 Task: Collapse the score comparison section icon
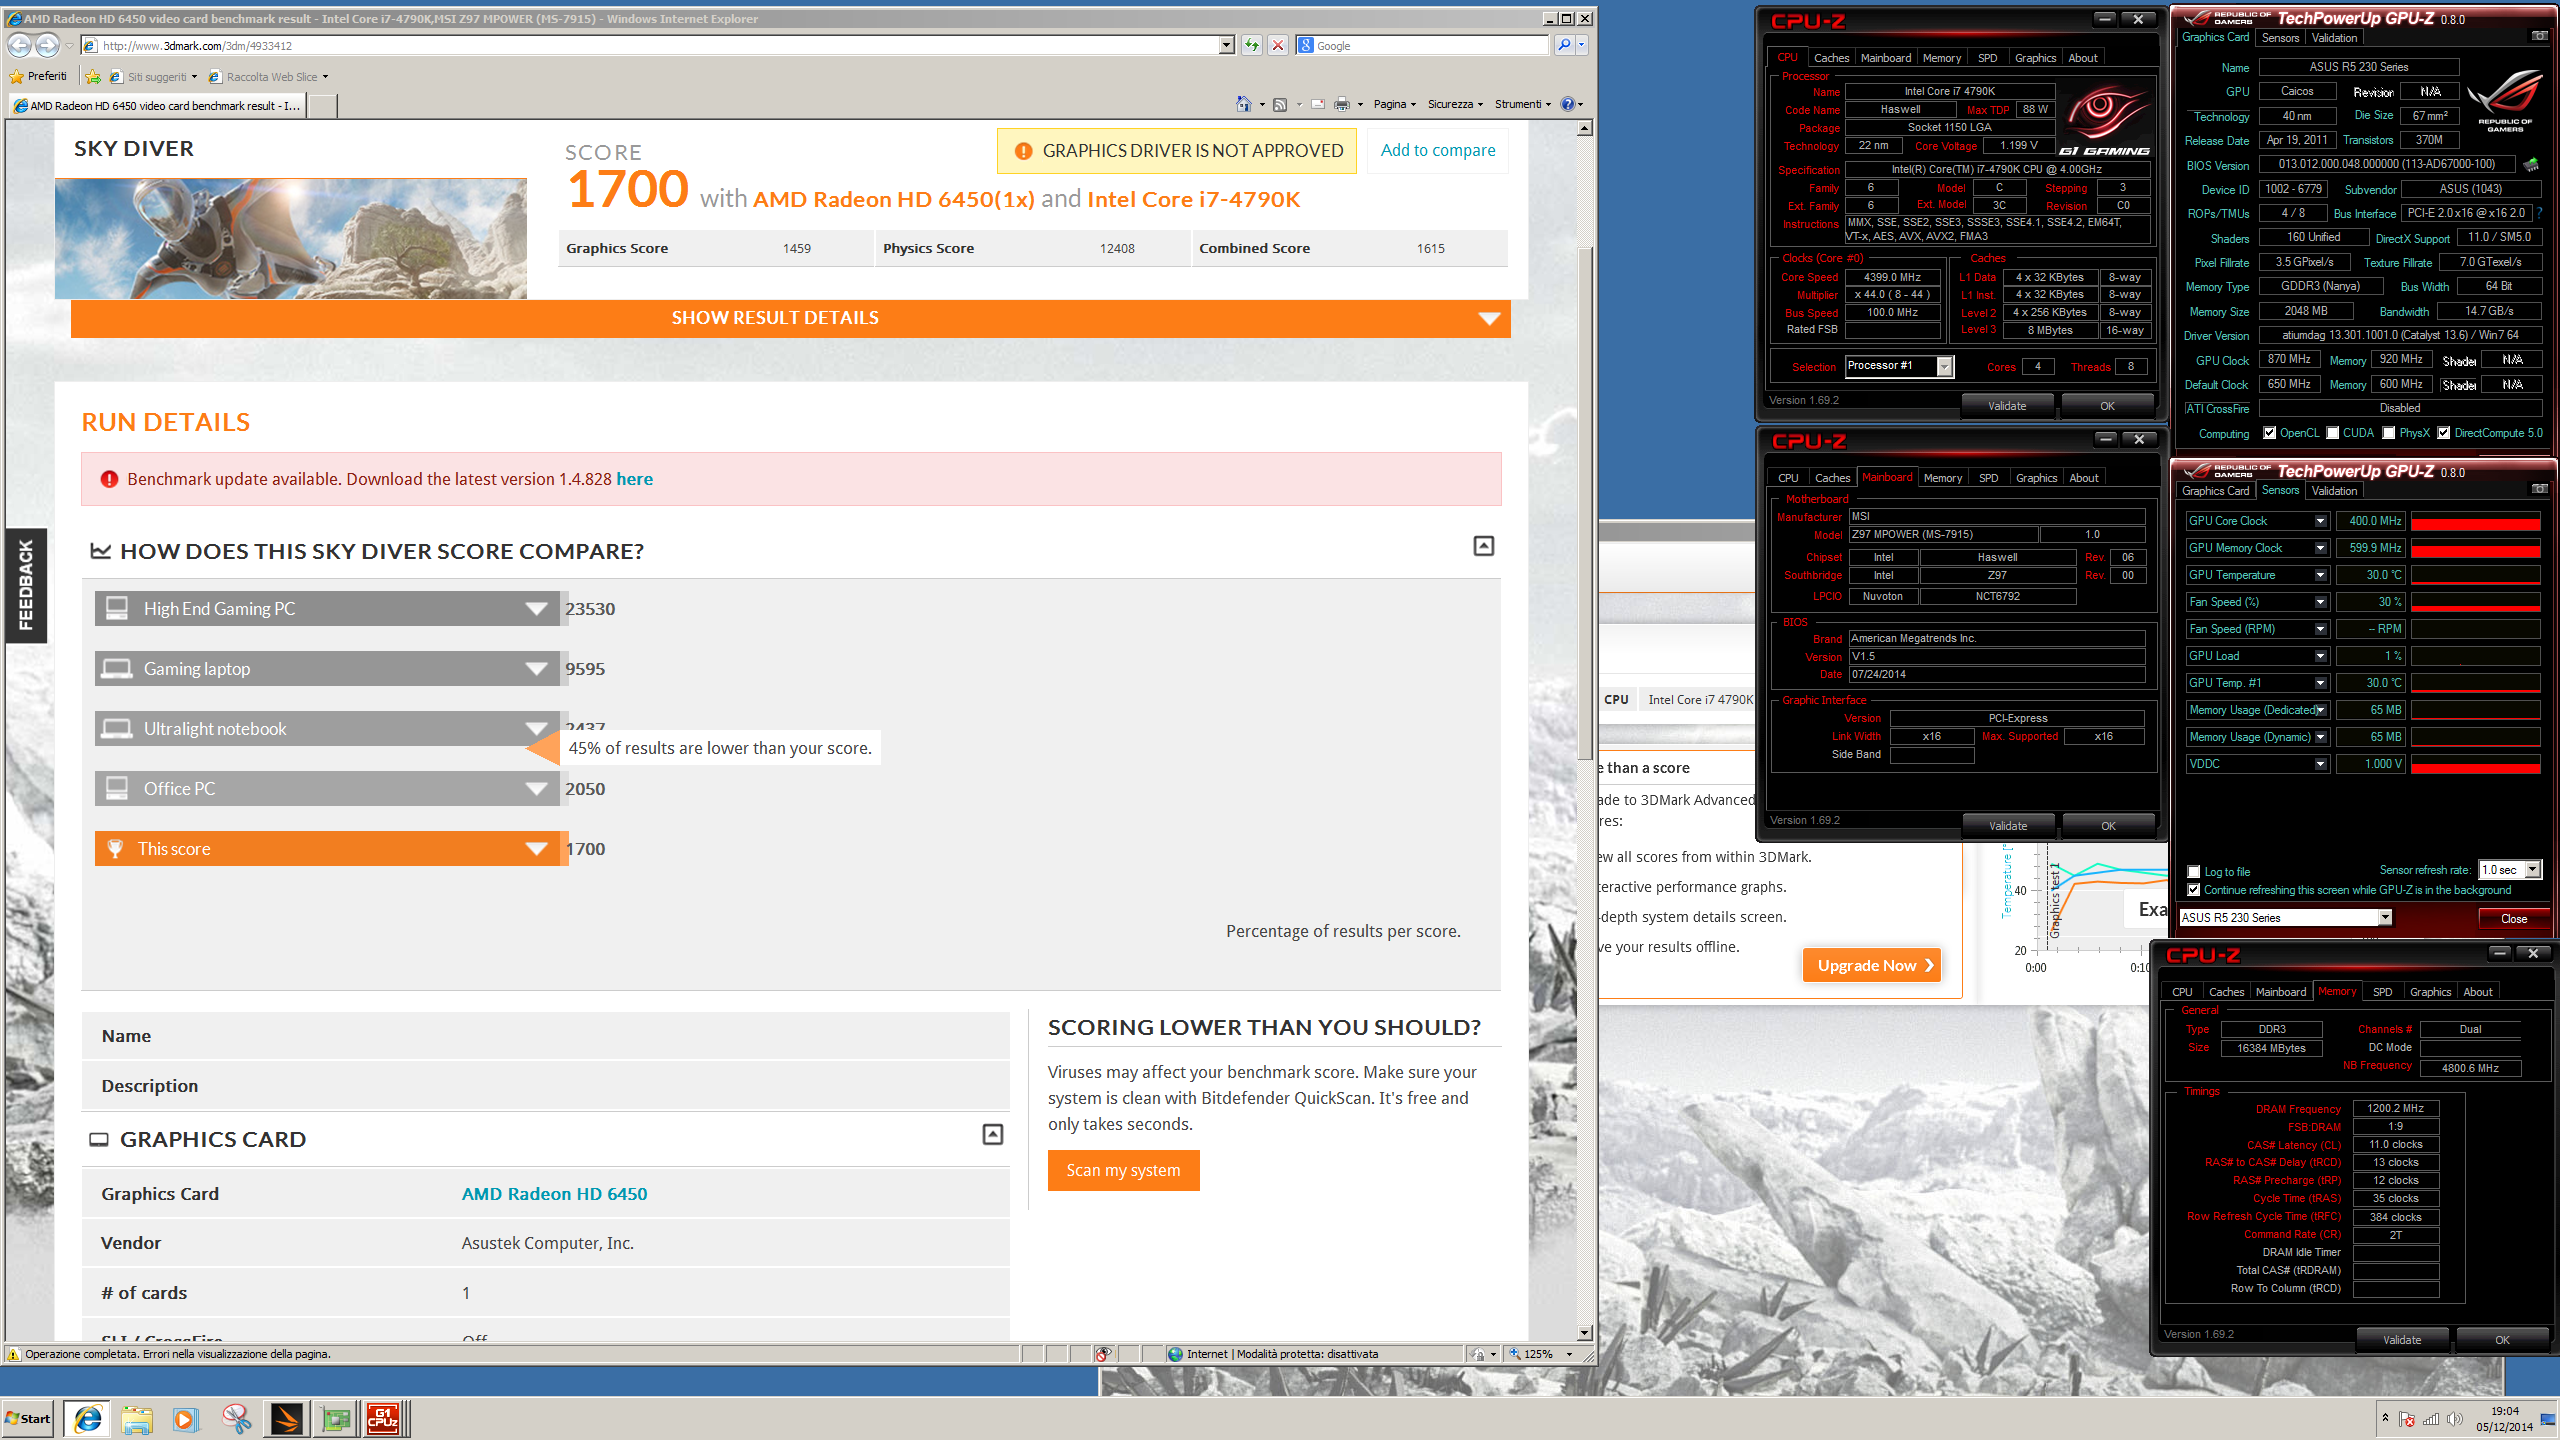click(x=1484, y=546)
